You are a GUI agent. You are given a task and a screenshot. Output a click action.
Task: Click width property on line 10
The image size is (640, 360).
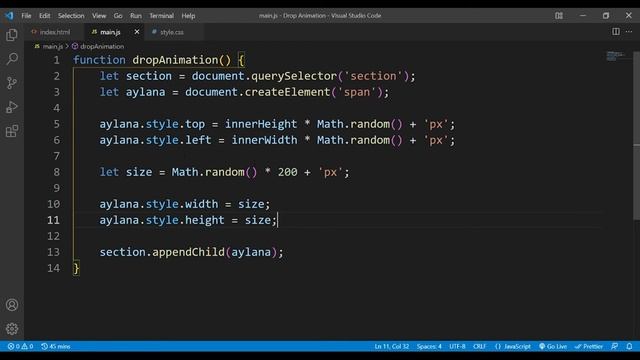pos(202,204)
